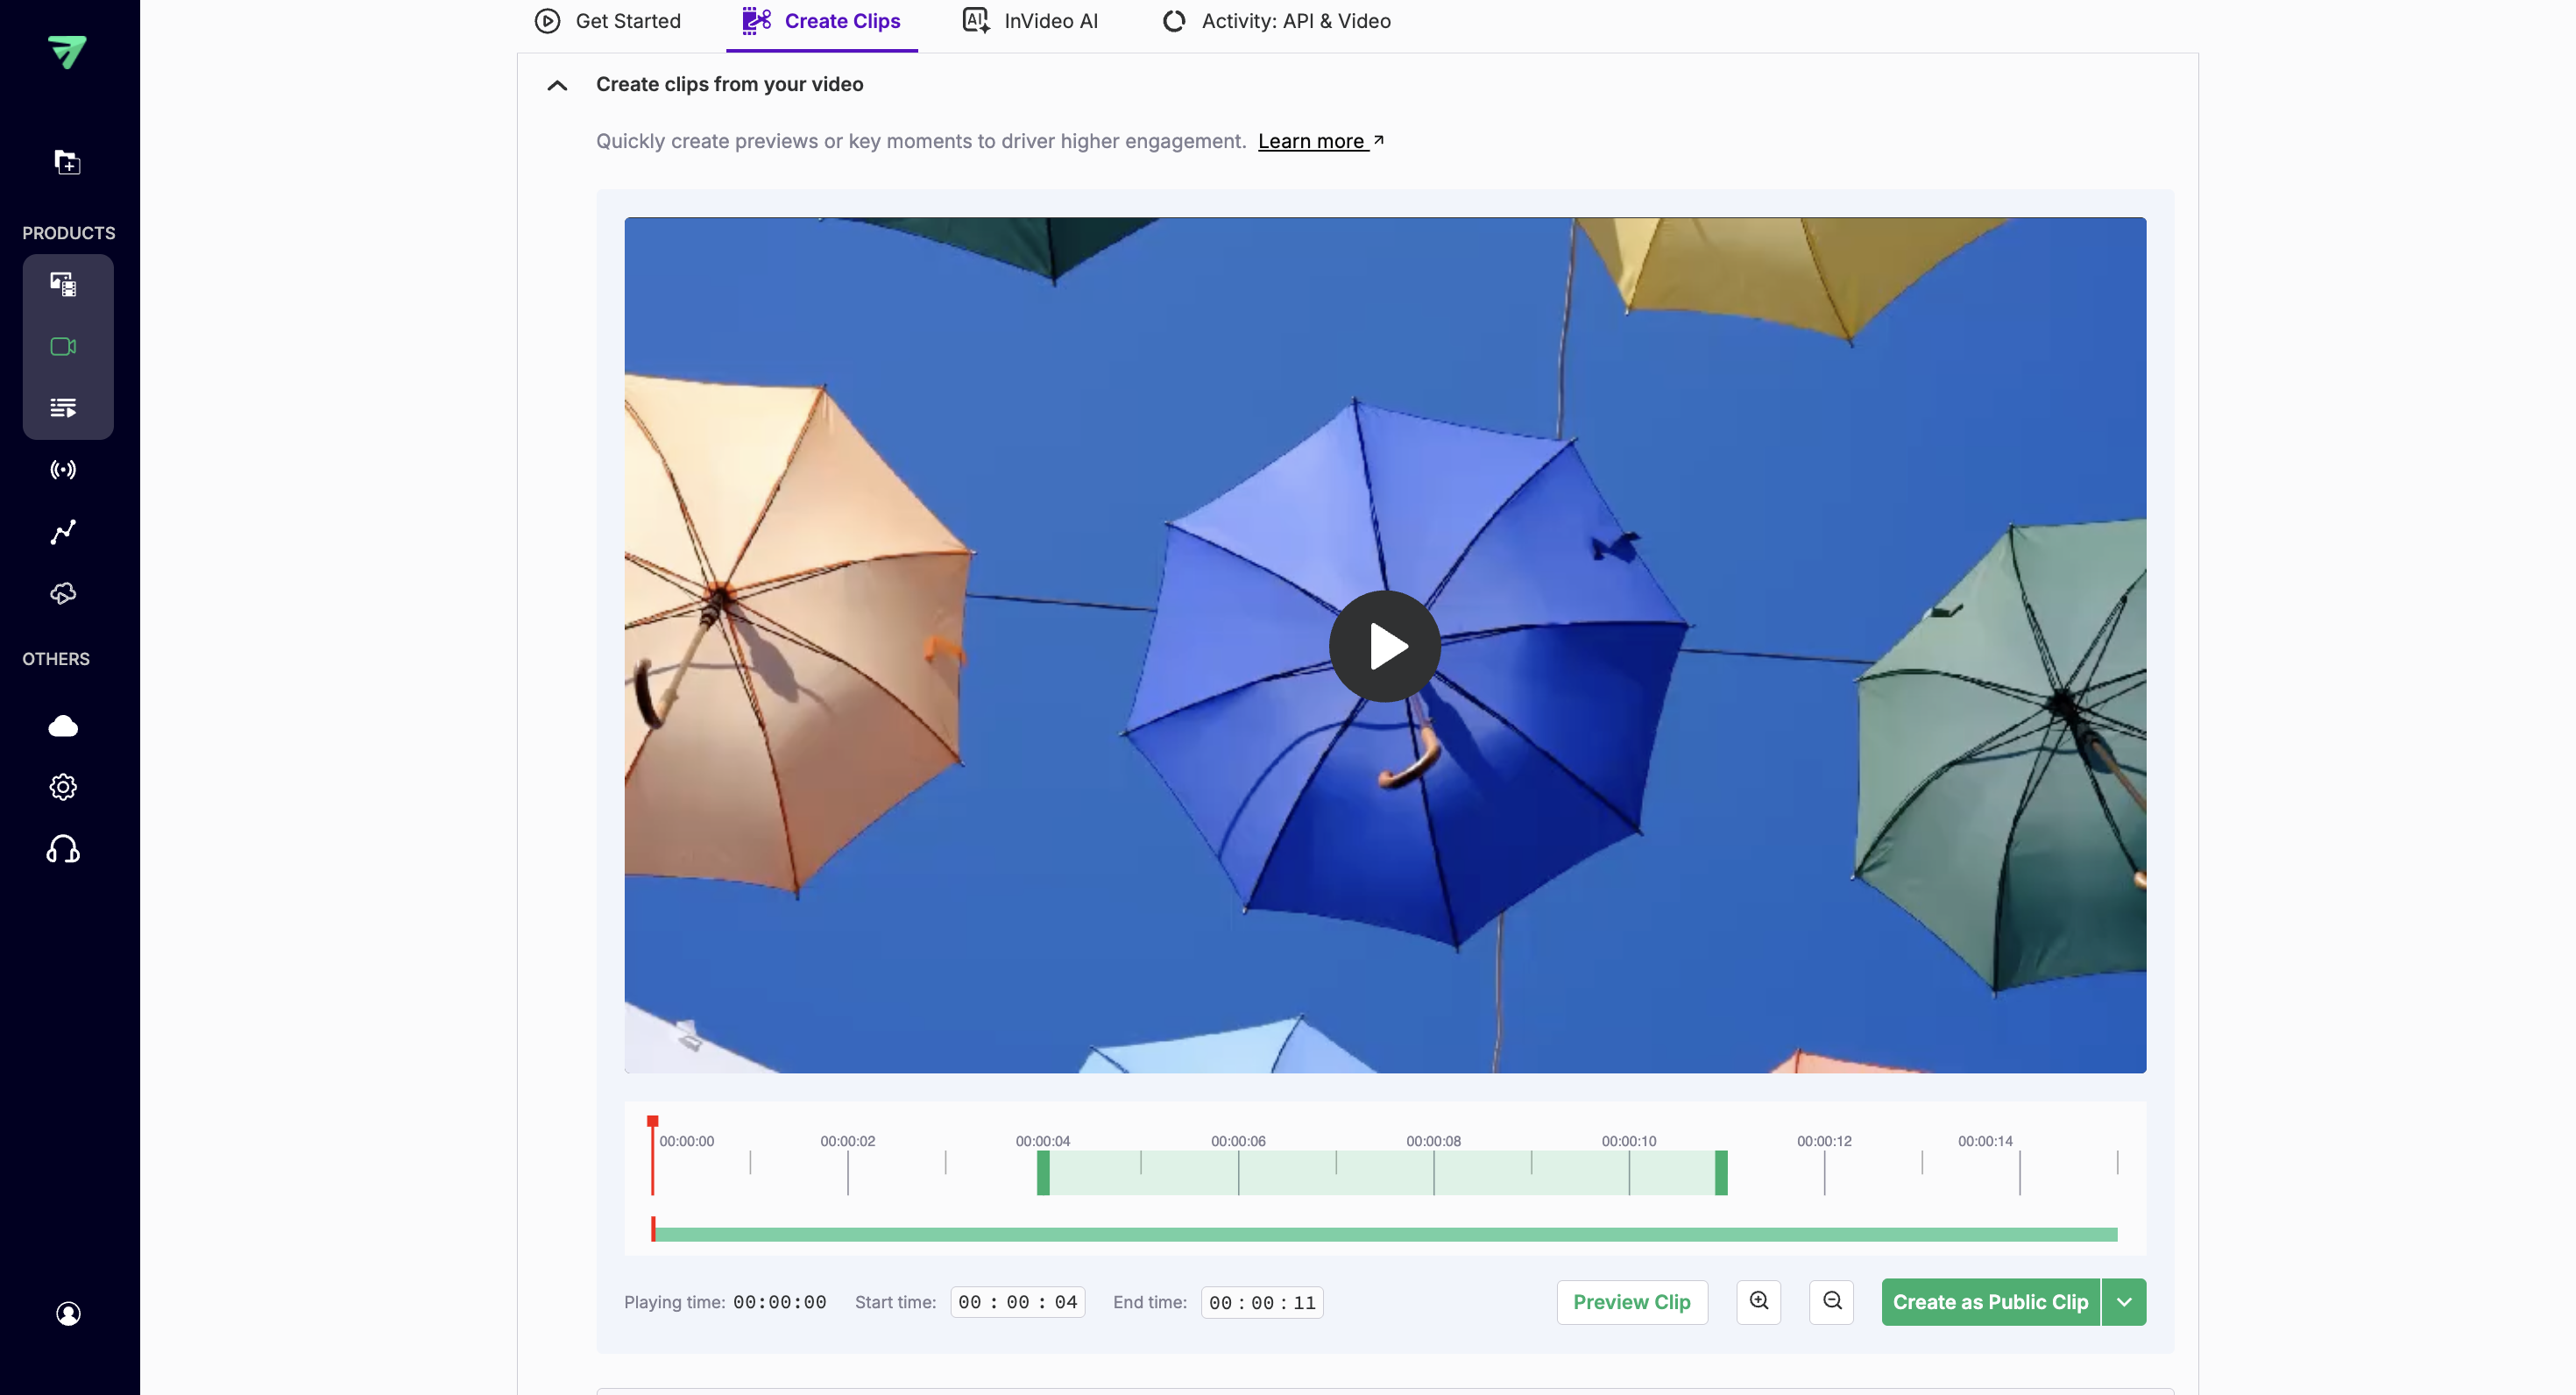Open Settings via the gear icon
The width and height of the screenshot is (2576, 1395).
pyautogui.click(x=62, y=786)
